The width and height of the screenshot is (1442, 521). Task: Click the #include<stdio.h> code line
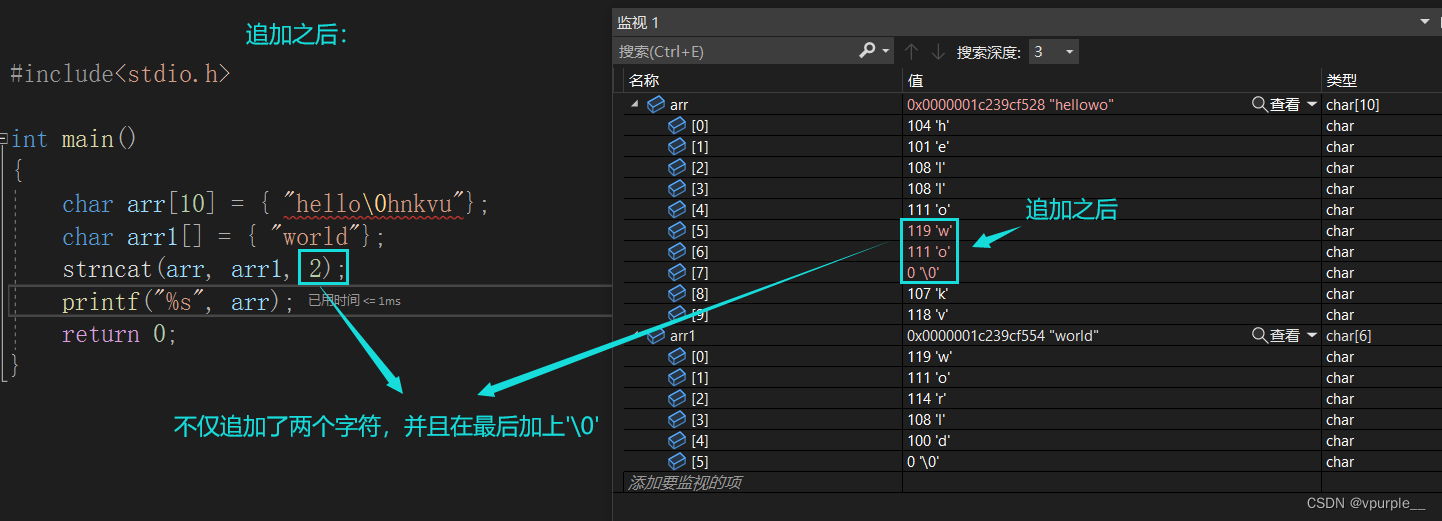(x=120, y=74)
